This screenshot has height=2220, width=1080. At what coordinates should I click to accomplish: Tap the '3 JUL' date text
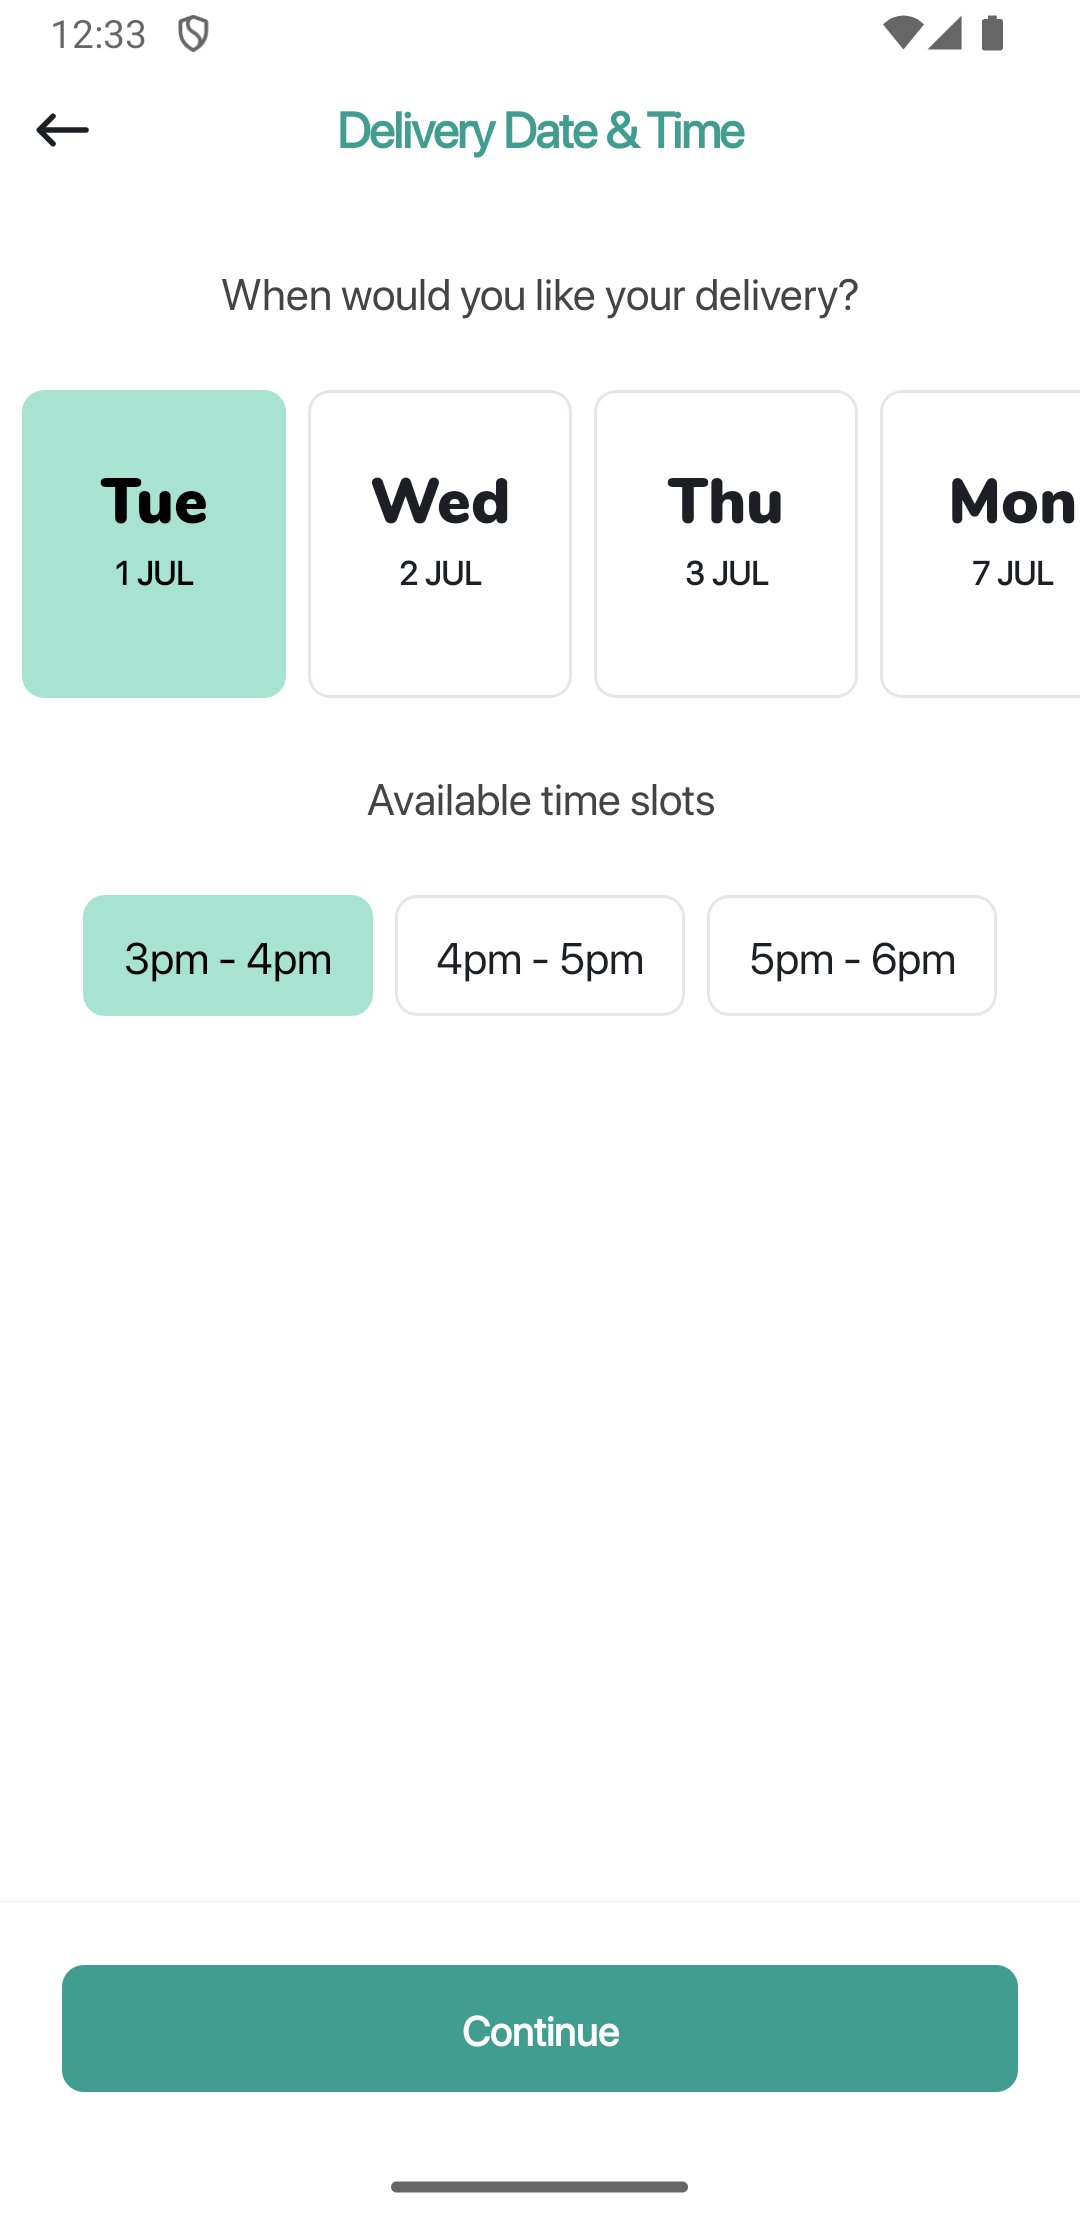[727, 573]
